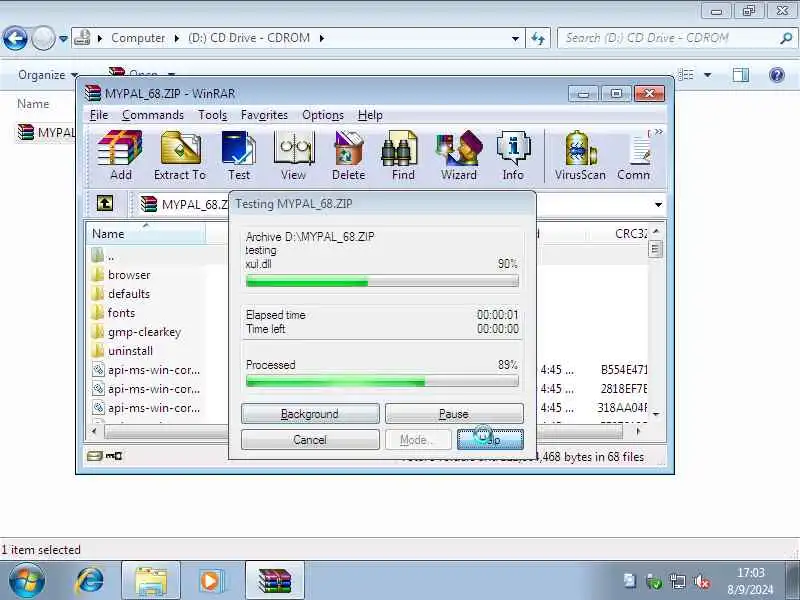This screenshot has width=800, height=600.
Task: Click the xul.dll file progress bar
Action: (382, 281)
